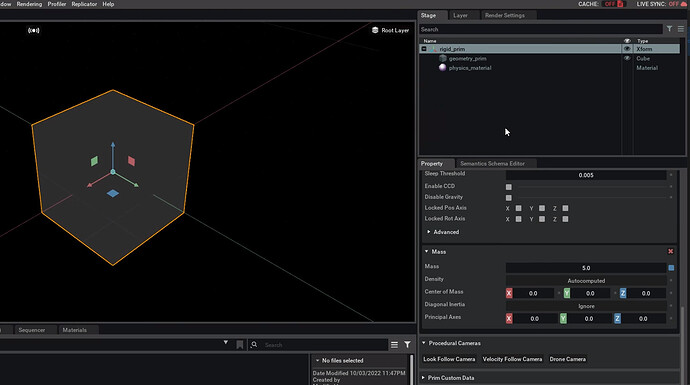Click the content browser bookmark icon

click(240, 345)
